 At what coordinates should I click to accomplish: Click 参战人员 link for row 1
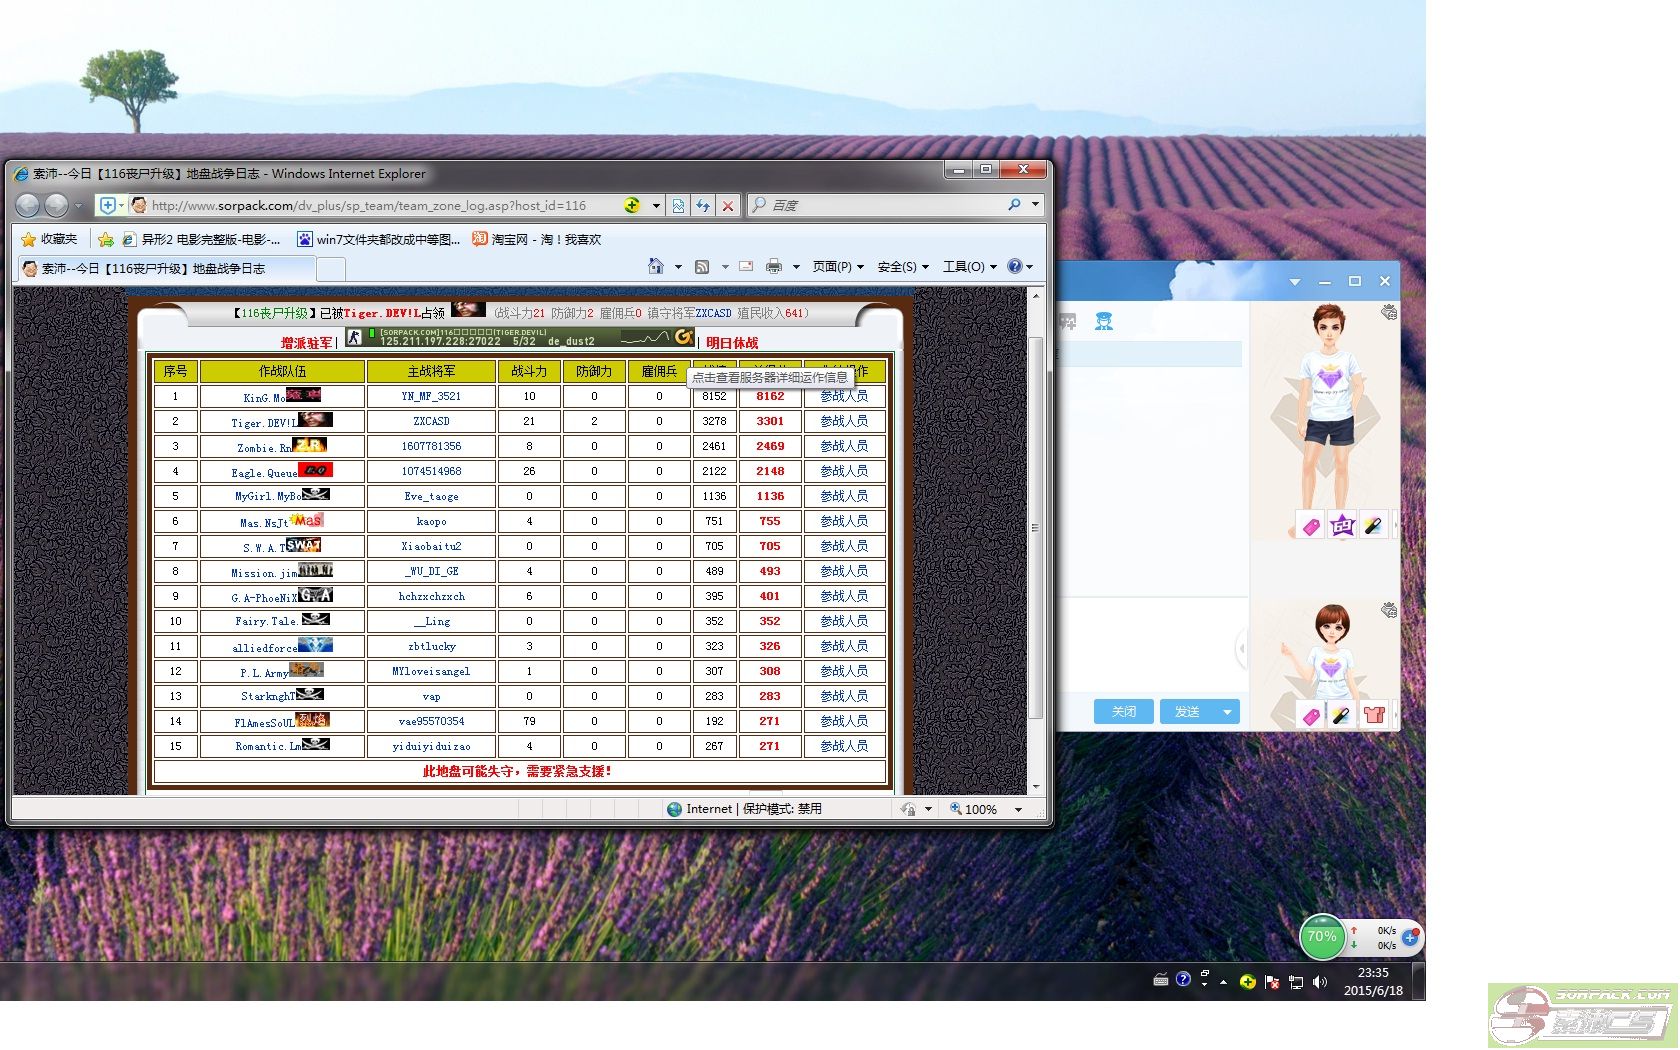click(844, 396)
